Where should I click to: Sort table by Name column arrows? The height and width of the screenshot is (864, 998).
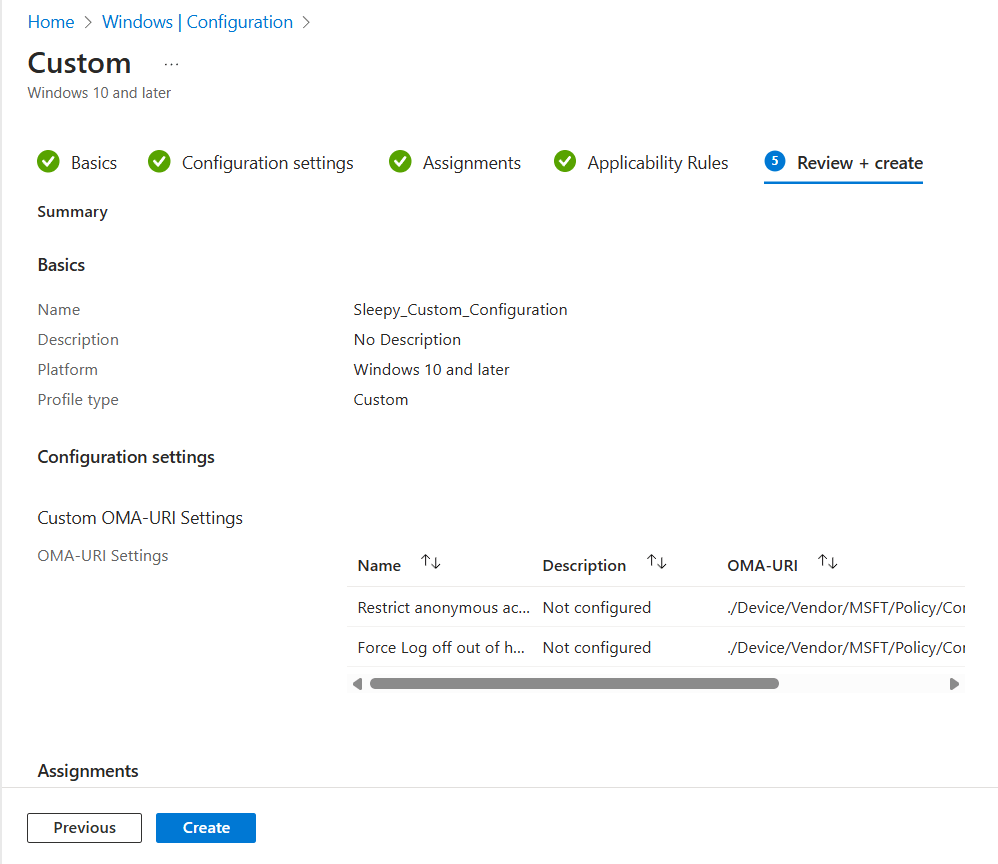coord(431,563)
